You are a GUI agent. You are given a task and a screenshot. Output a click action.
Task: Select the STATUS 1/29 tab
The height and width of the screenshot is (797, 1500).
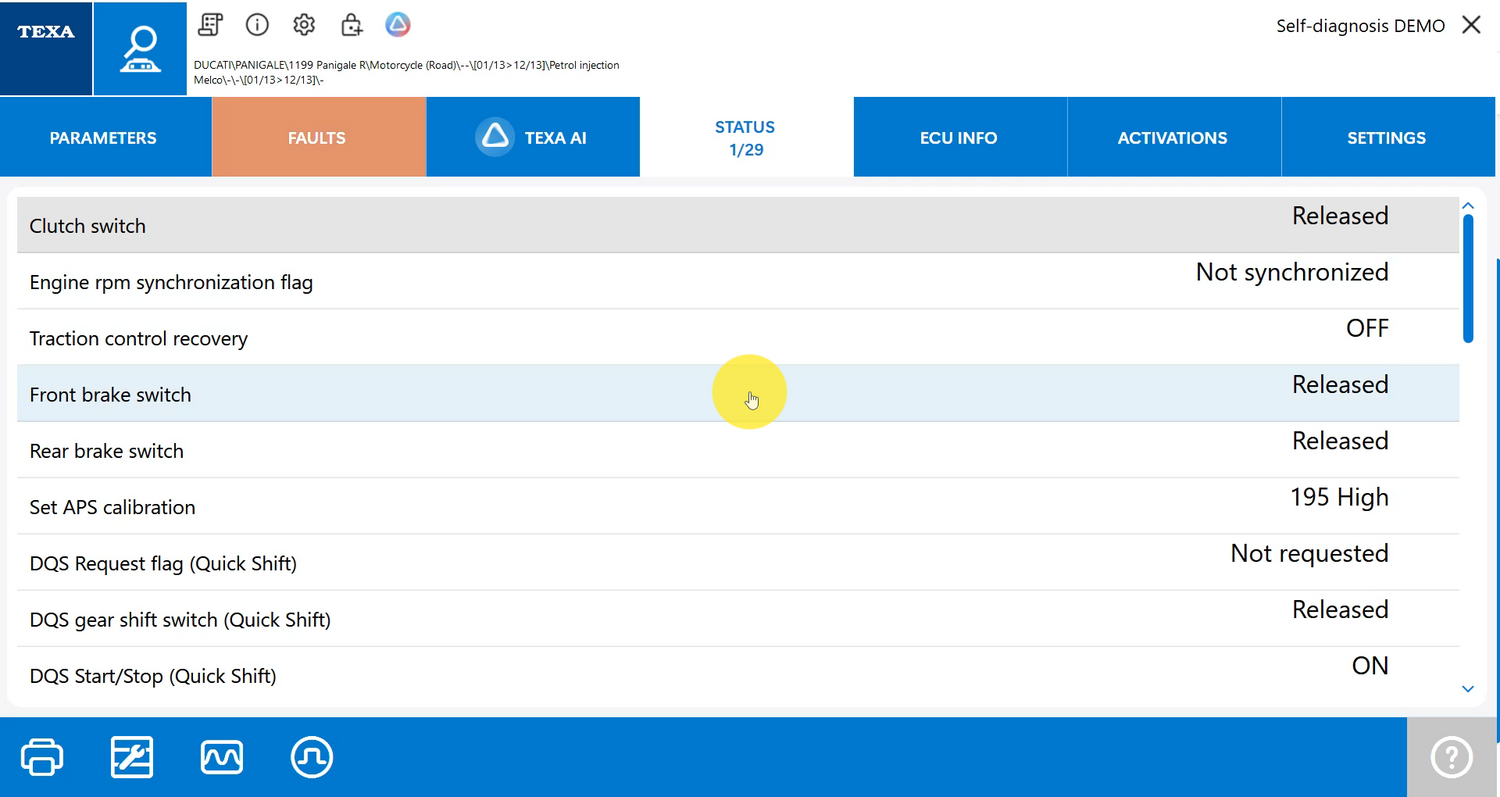point(746,138)
